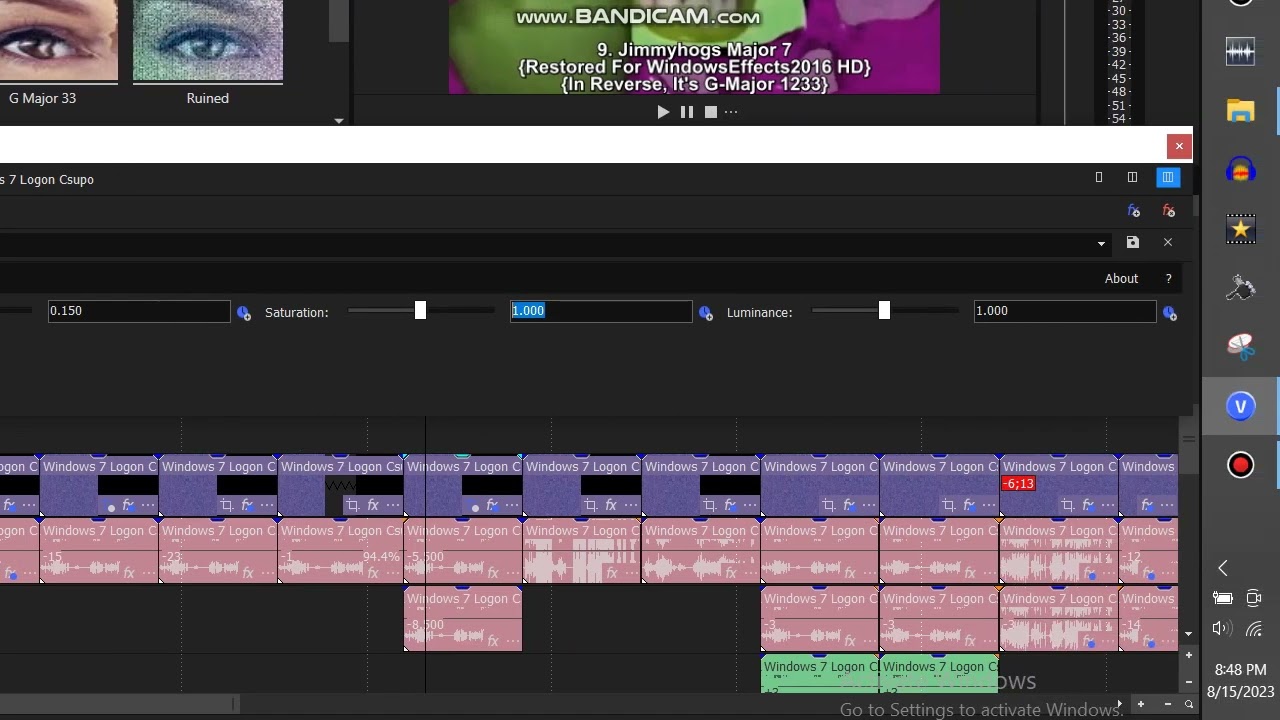Click the presets panel scroll-down arrow
Screen dimensions: 1280x720
pyautogui.click(x=339, y=120)
